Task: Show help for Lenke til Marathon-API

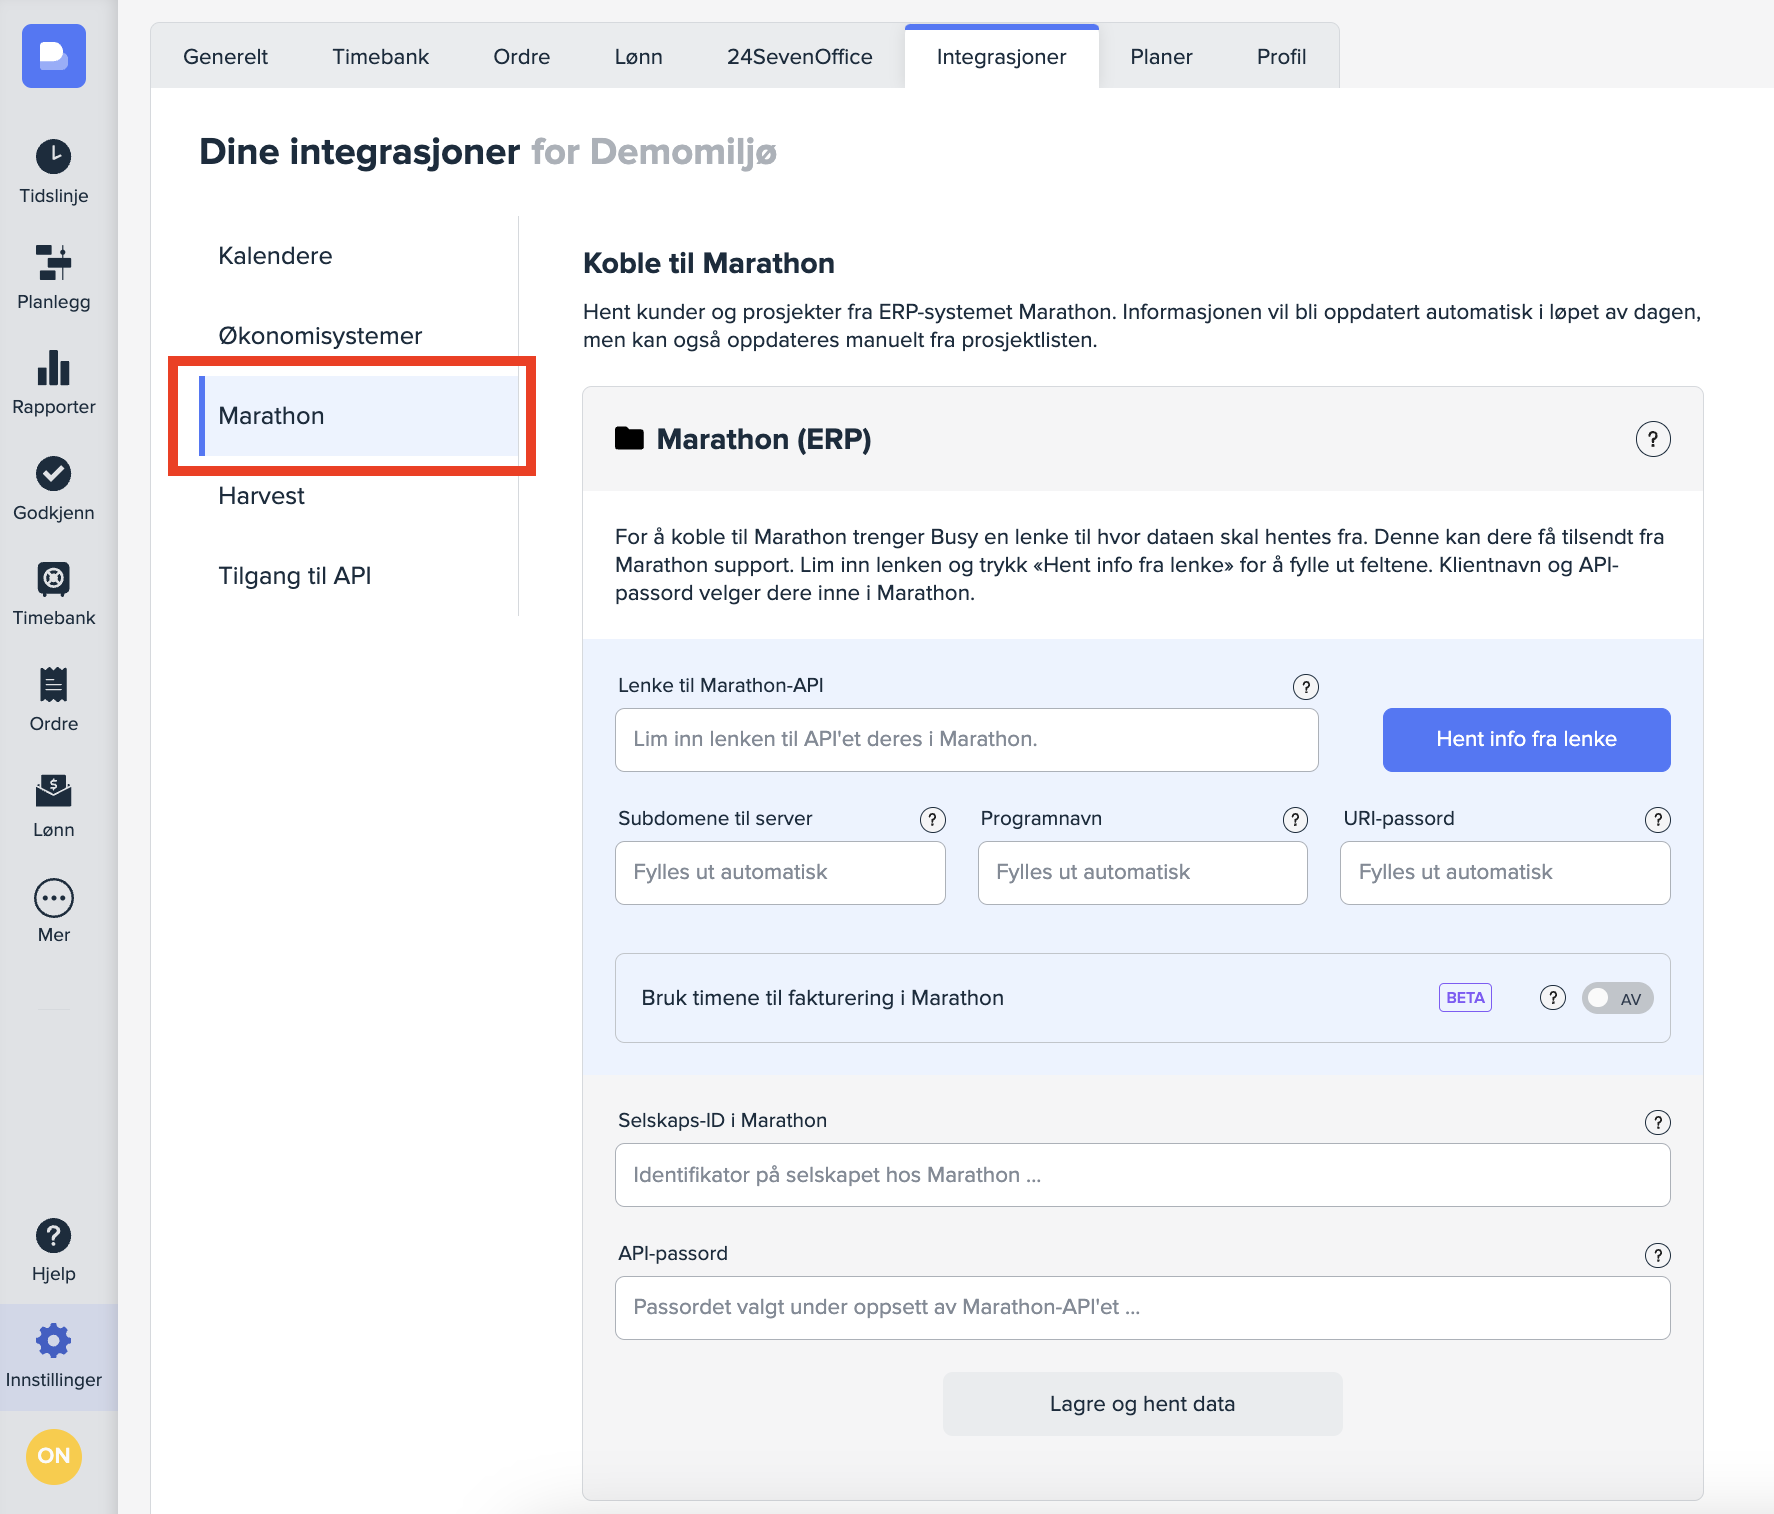Action: pyautogui.click(x=1305, y=687)
